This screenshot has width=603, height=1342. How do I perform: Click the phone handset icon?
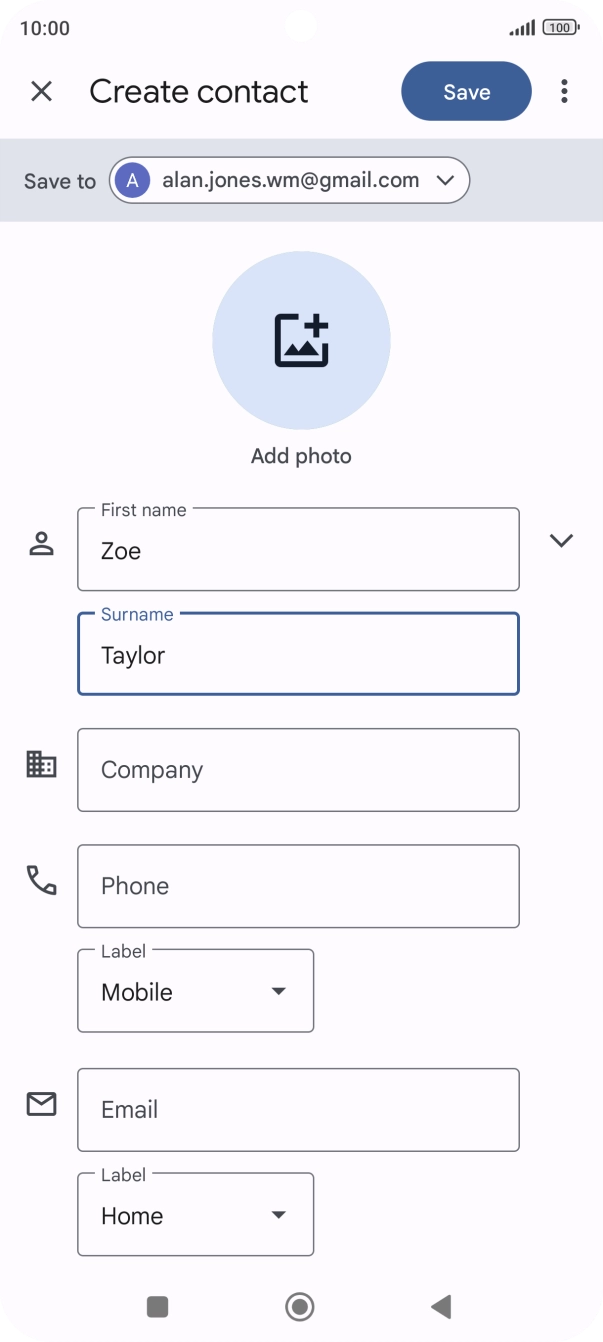tap(41, 879)
